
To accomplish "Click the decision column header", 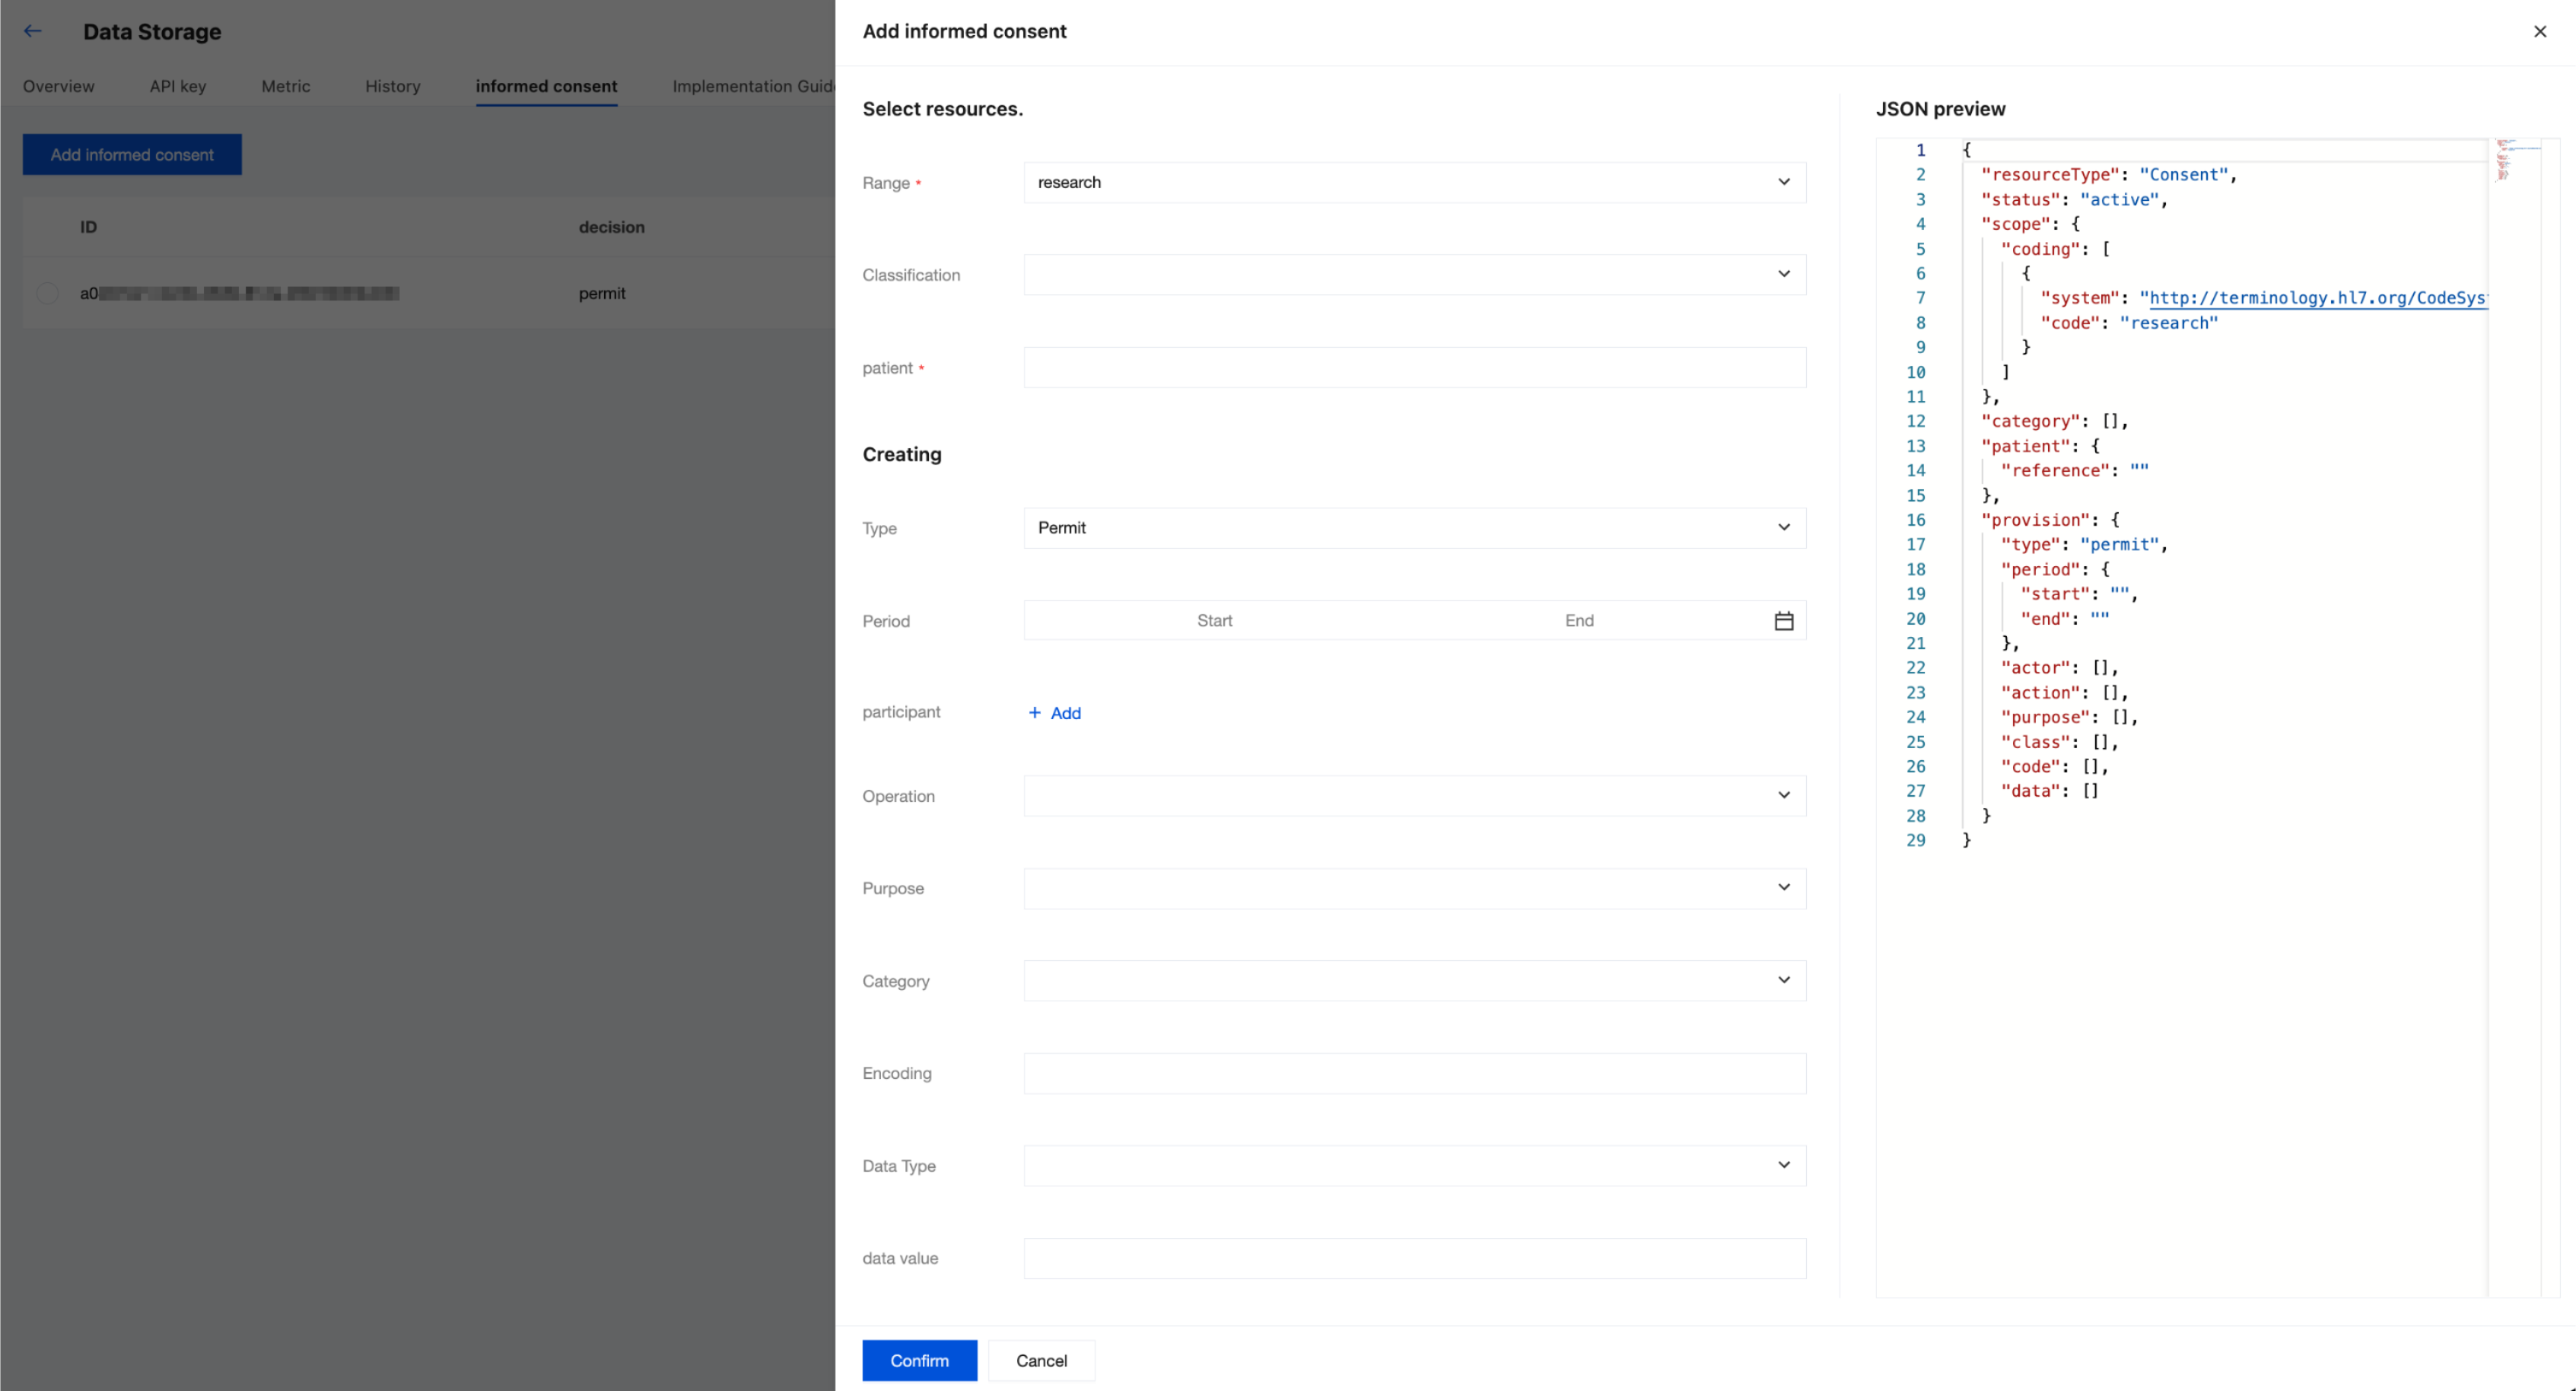I will 611,227.
